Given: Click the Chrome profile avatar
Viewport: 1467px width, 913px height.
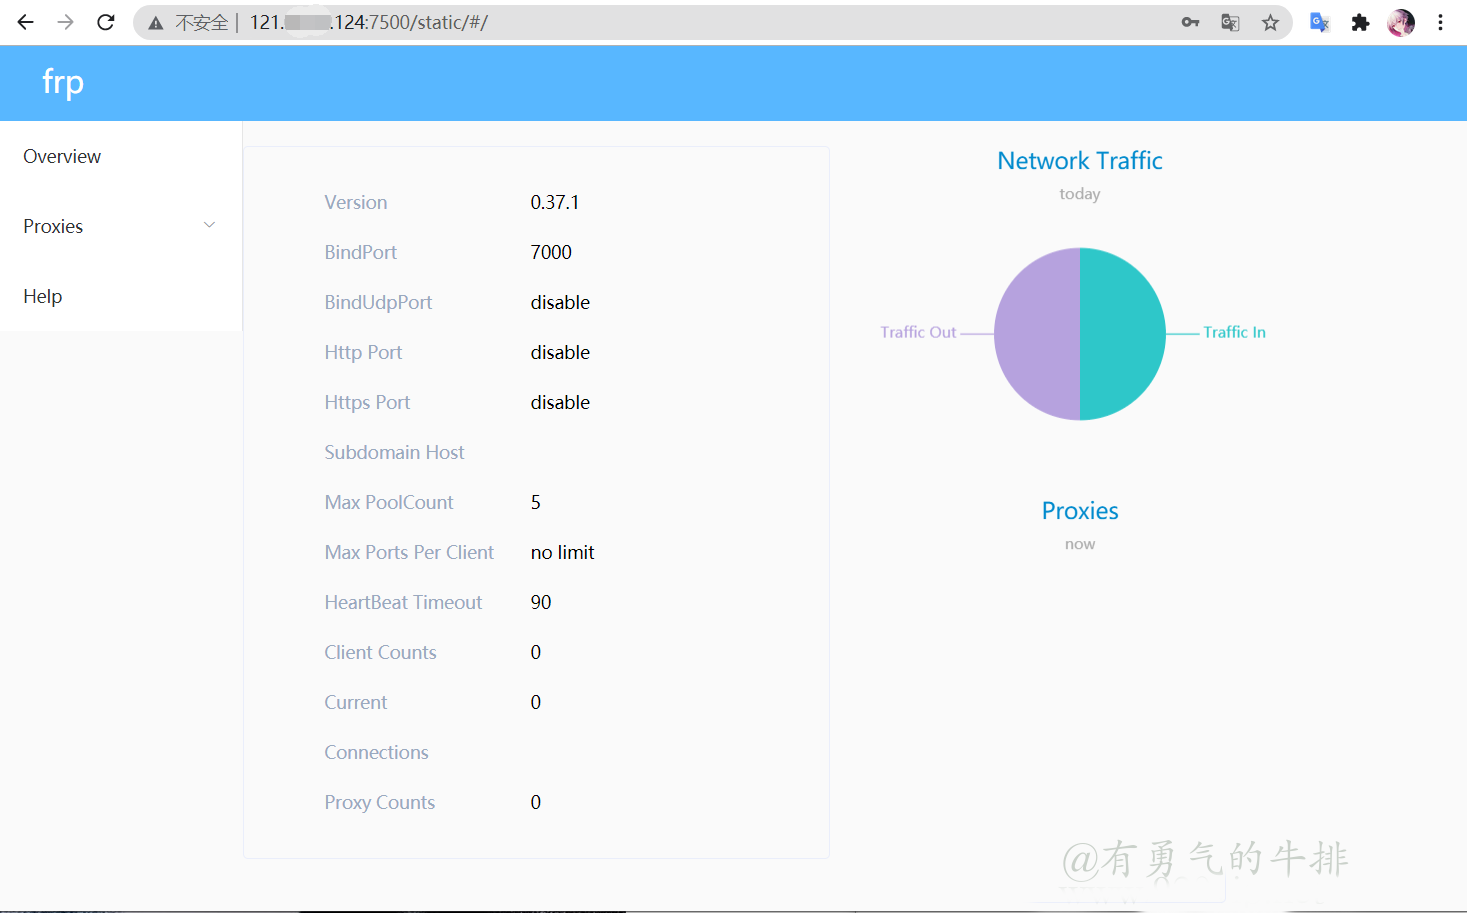Looking at the screenshot, I should pos(1401,22).
